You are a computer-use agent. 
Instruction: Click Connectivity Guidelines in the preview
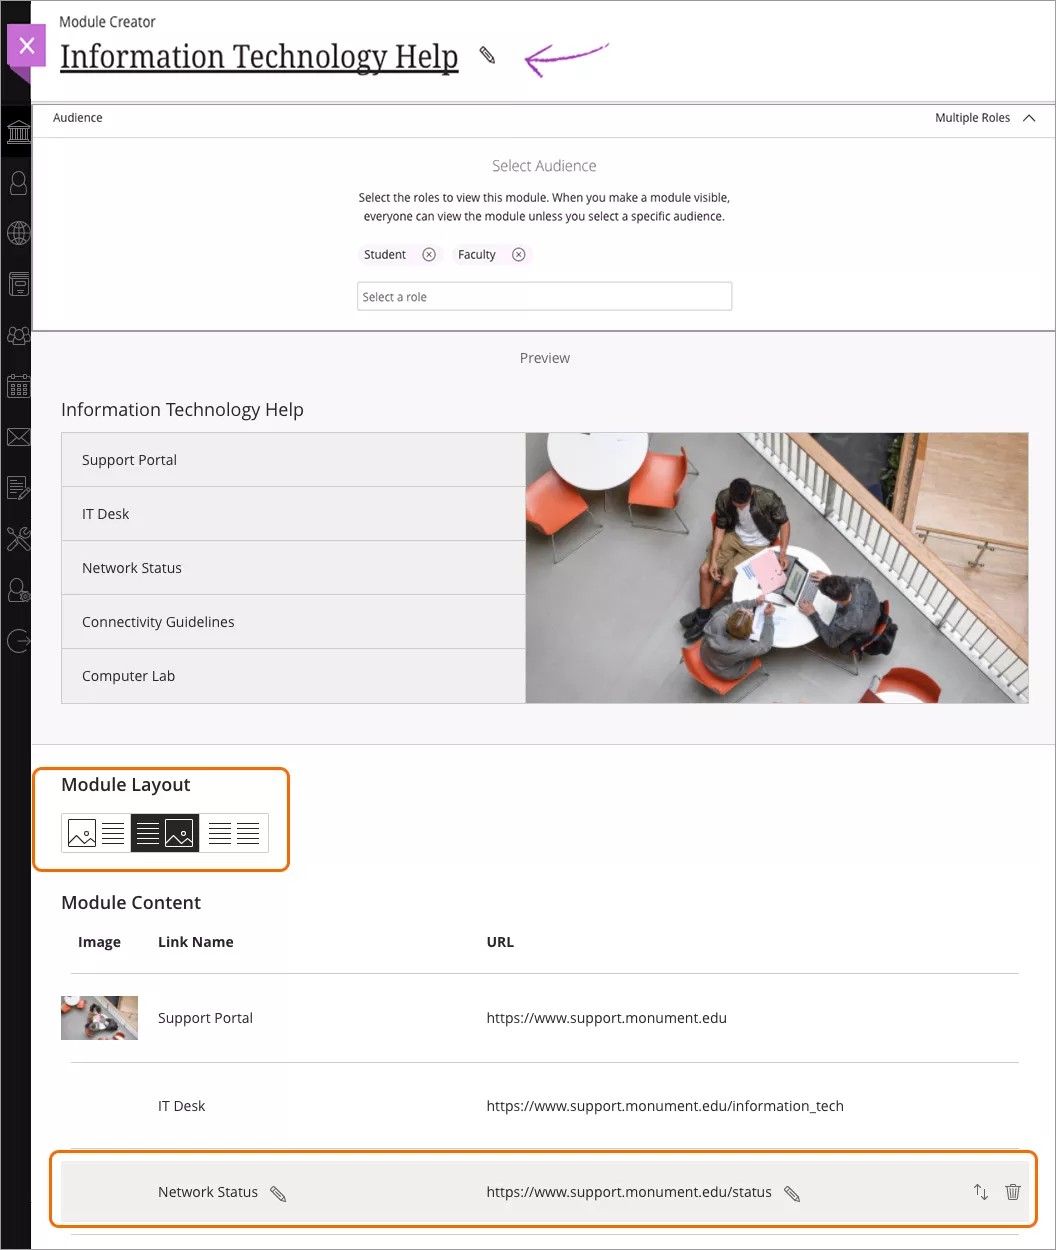click(x=158, y=621)
